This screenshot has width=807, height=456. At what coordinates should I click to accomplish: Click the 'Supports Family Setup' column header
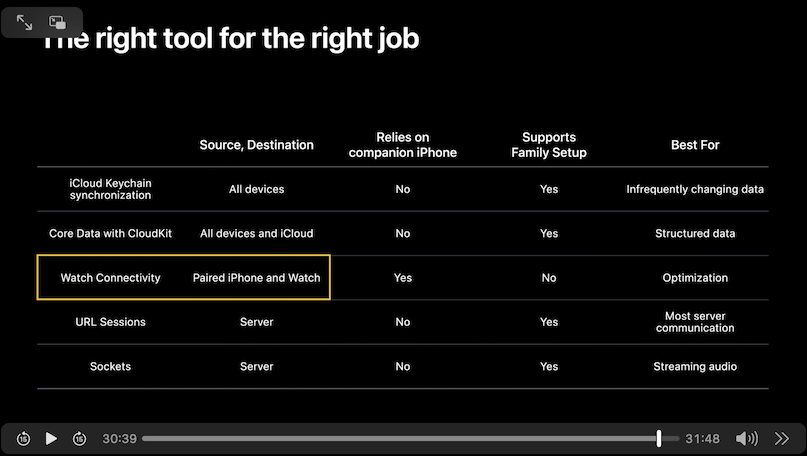(x=549, y=145)
